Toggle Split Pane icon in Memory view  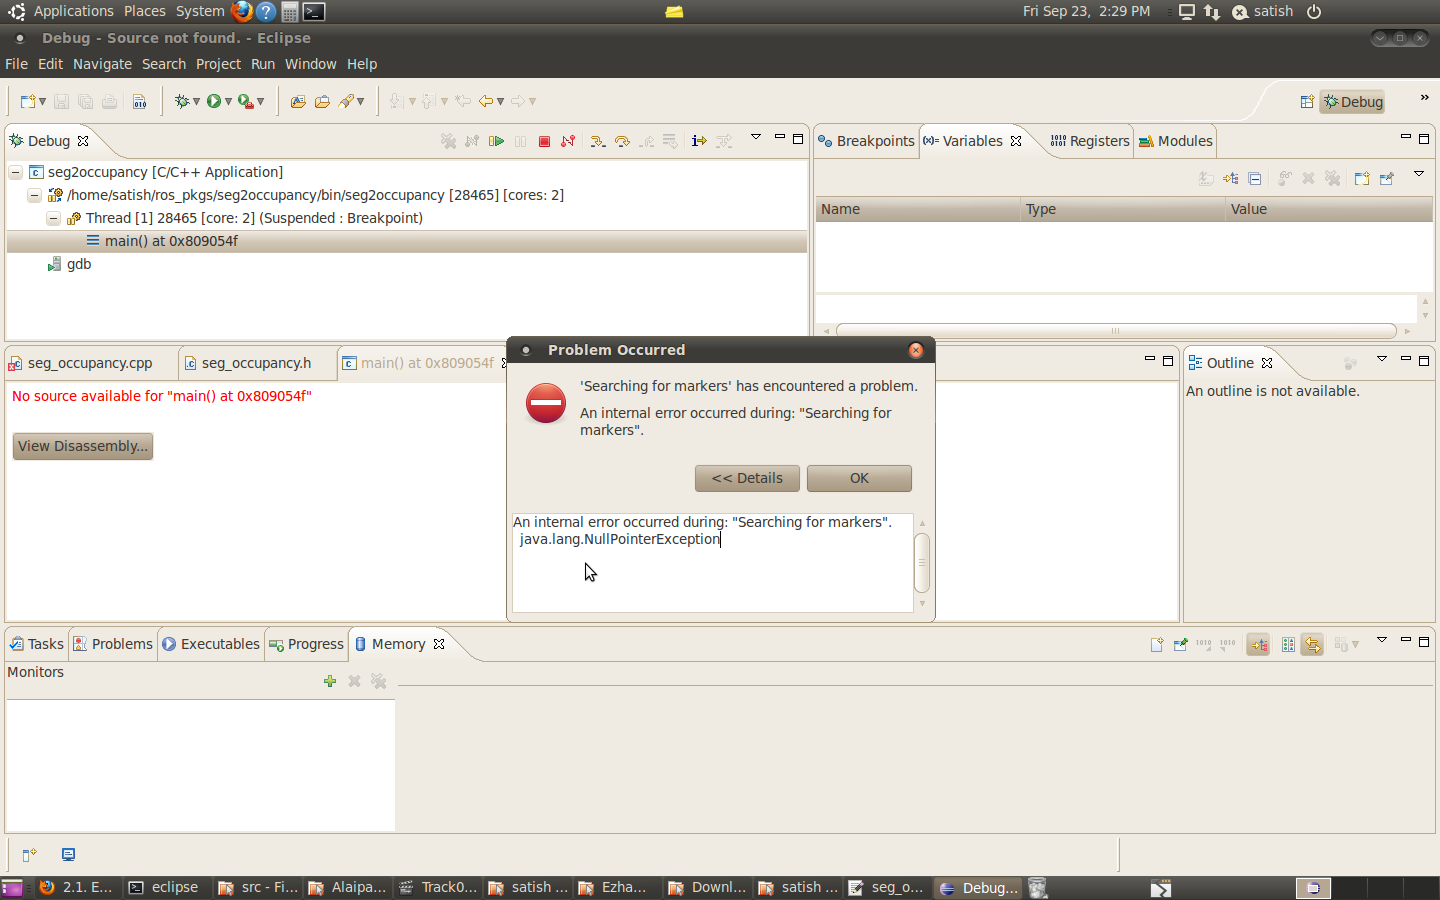(x=1287, y=645)
